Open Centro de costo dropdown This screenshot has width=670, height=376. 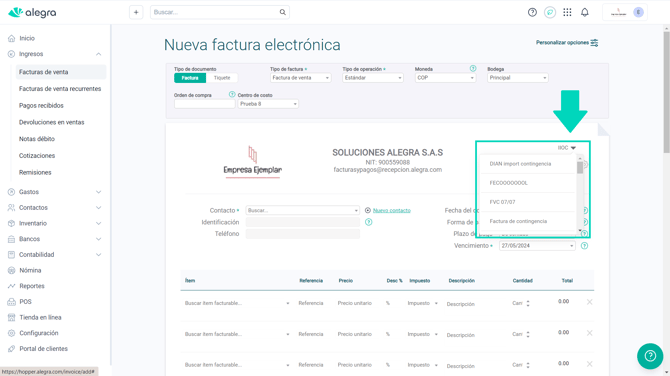click(x=268, y=104)
